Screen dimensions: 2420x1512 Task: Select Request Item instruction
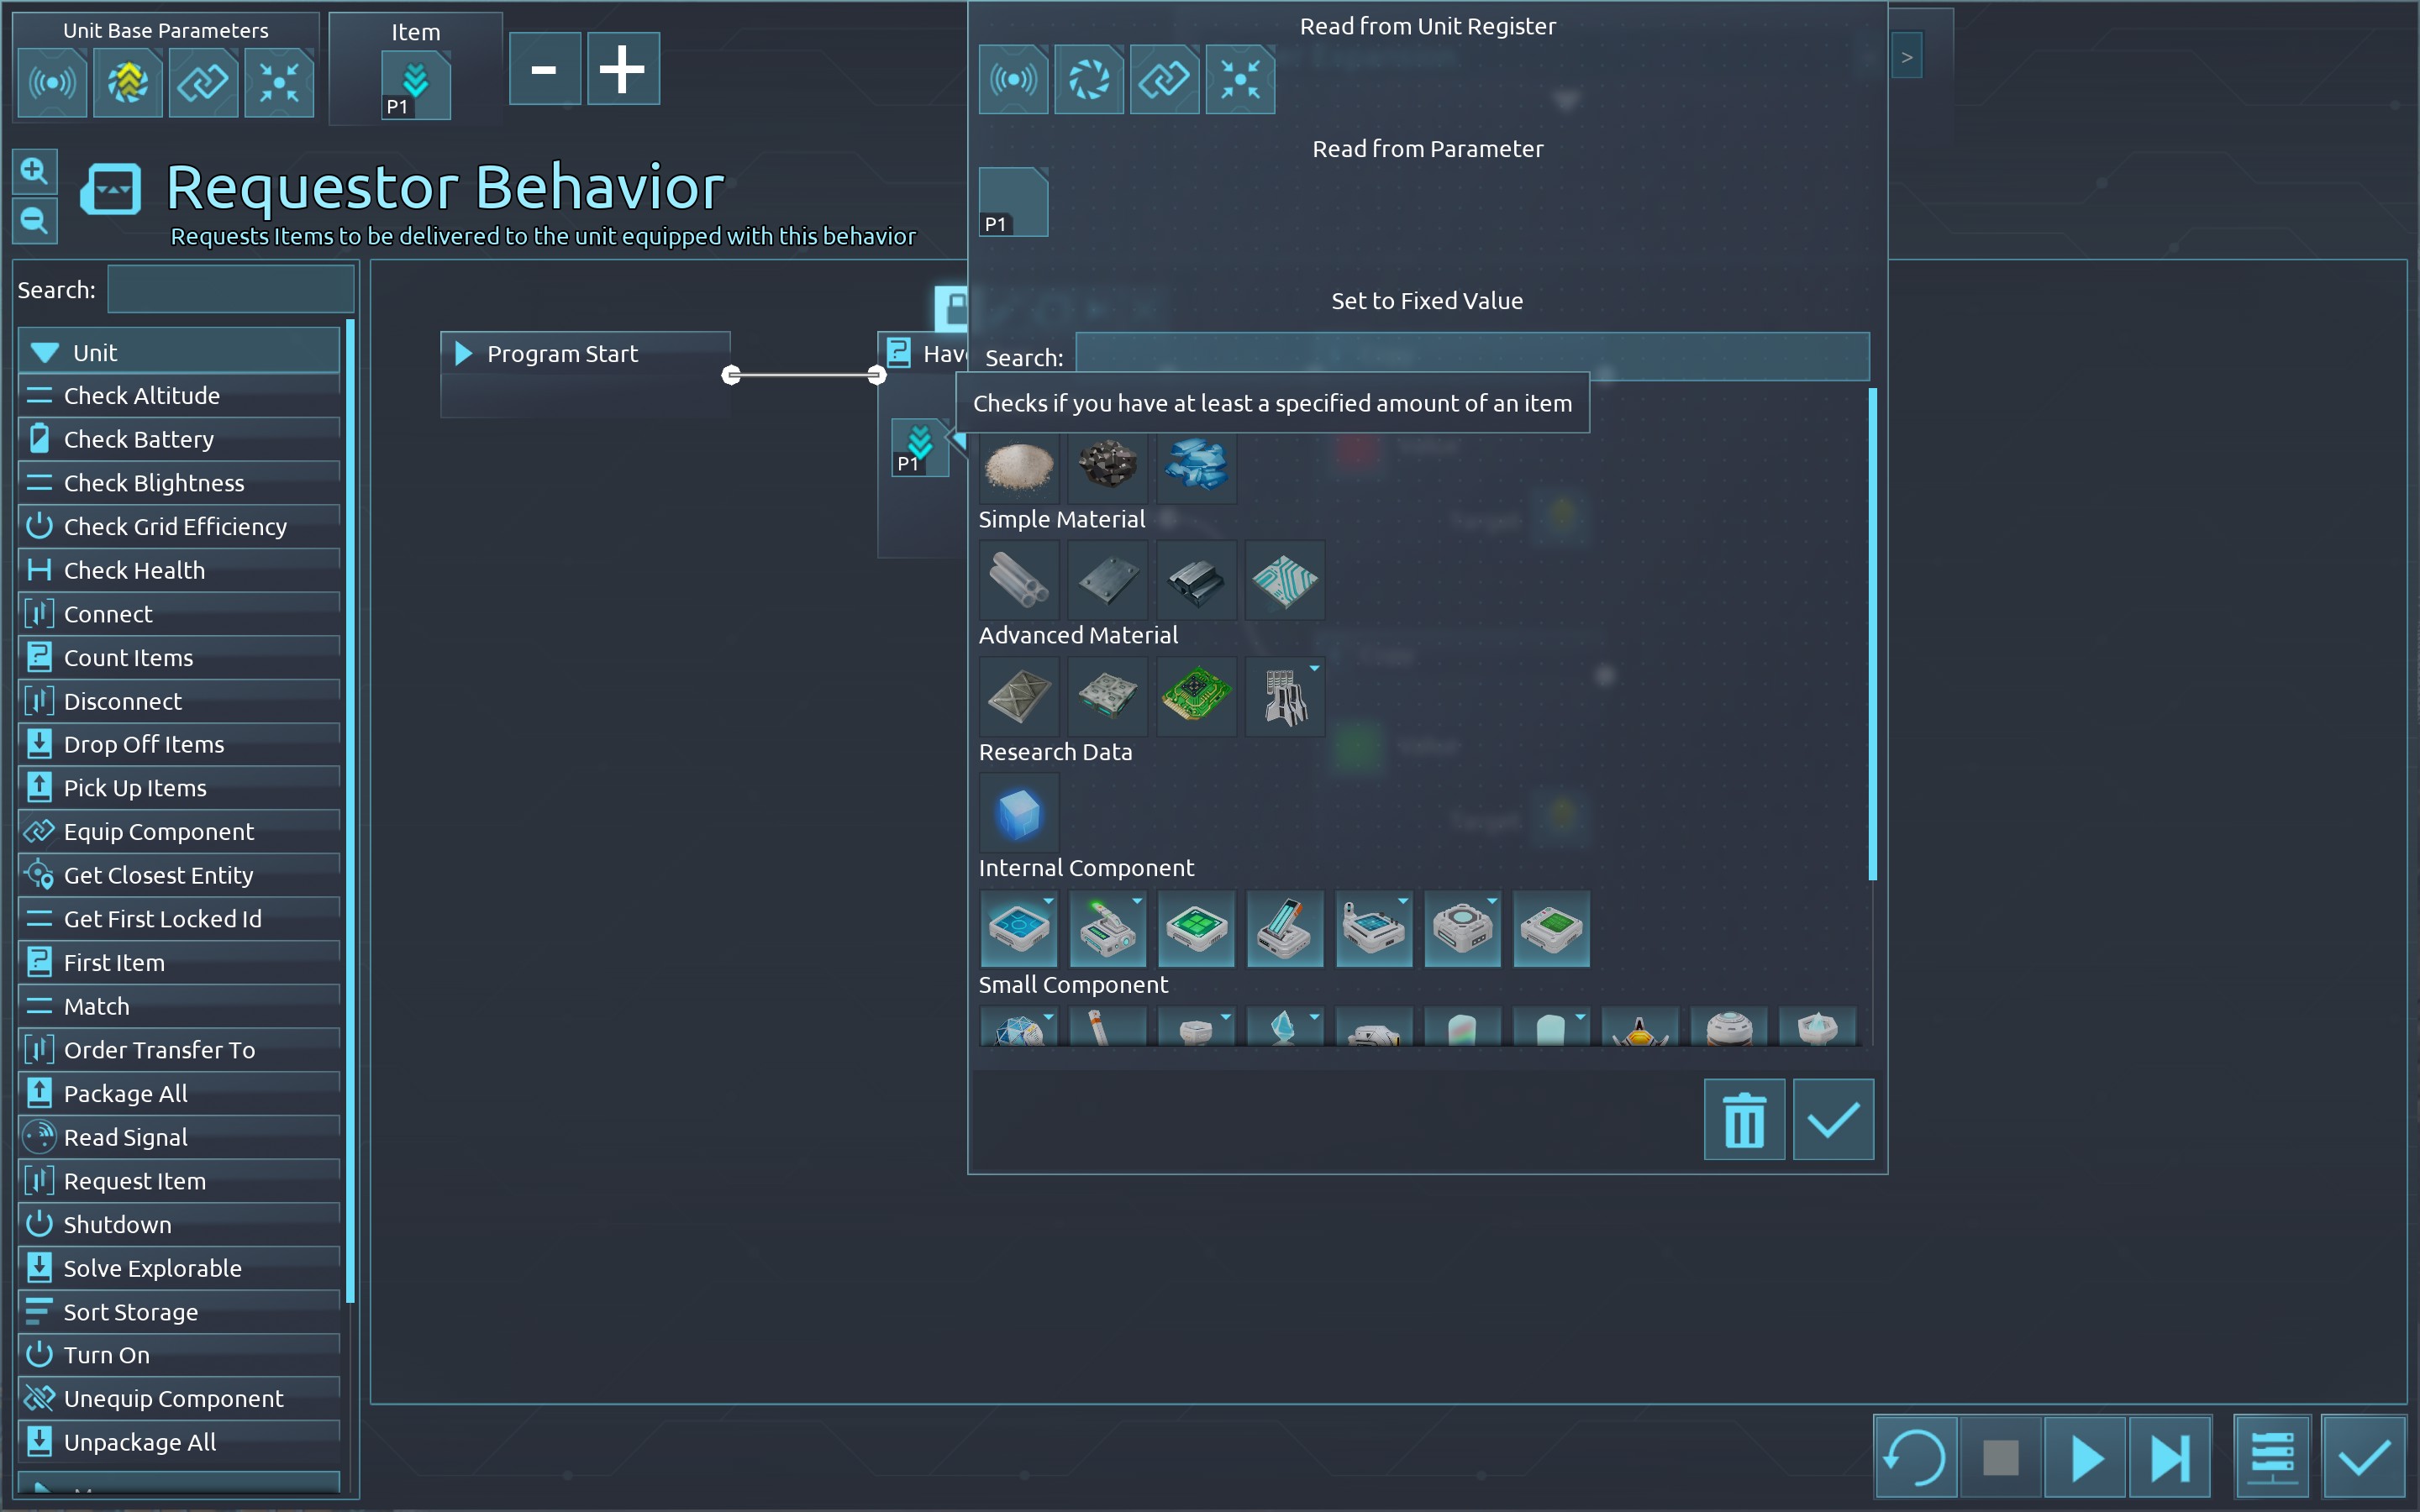tap(135, 1181)
